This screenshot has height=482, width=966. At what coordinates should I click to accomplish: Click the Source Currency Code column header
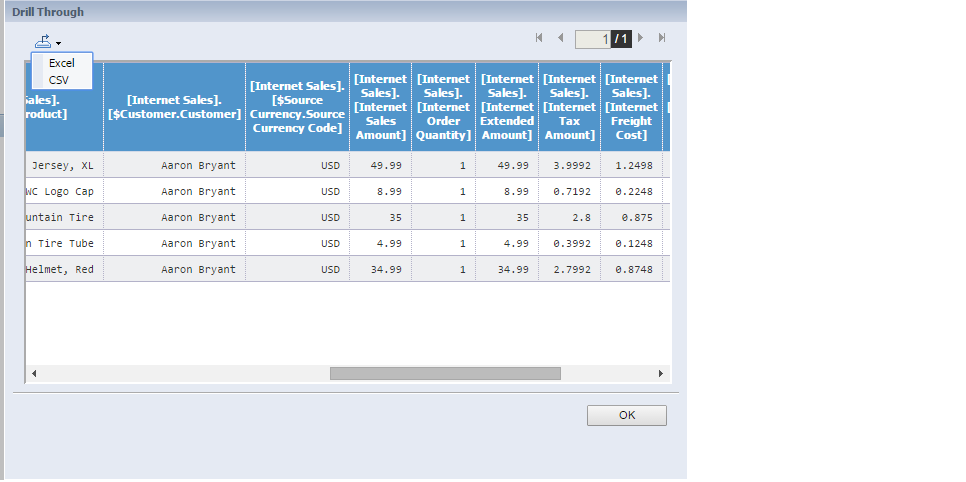click(297, 107)
